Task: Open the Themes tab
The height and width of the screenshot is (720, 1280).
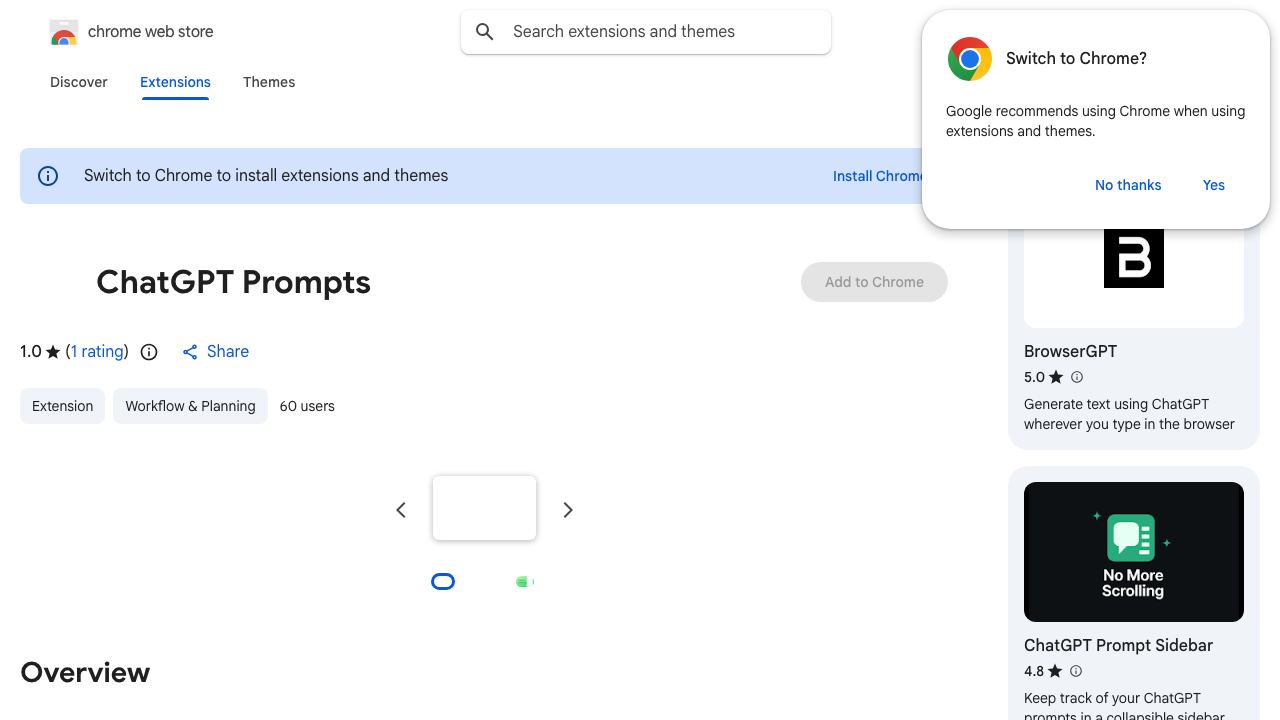Action: [x=269, y=82]
